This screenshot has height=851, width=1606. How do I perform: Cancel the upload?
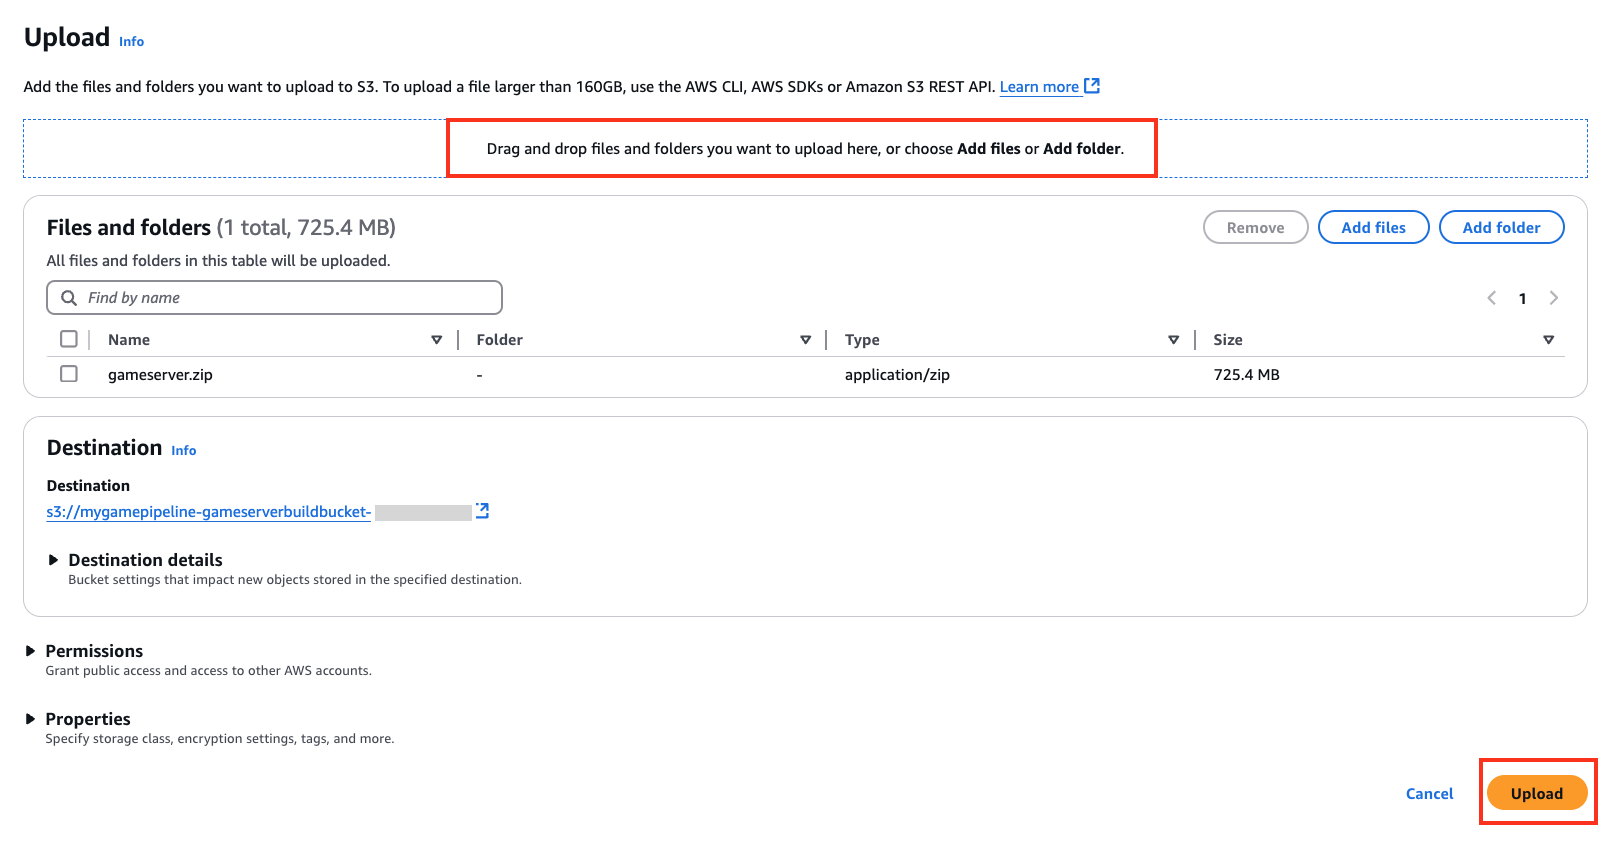1429,793
